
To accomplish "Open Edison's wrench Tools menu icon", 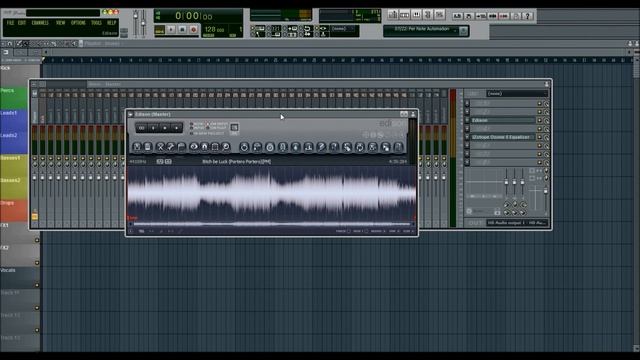I will (x=171, y=147).
